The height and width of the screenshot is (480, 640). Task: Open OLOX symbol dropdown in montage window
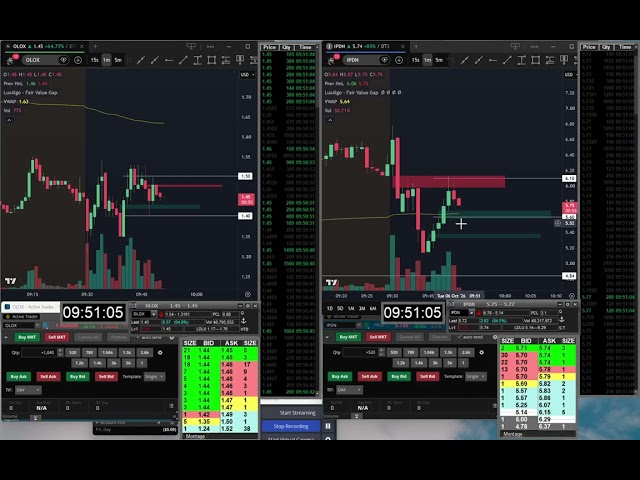click(x=153, y=314)
